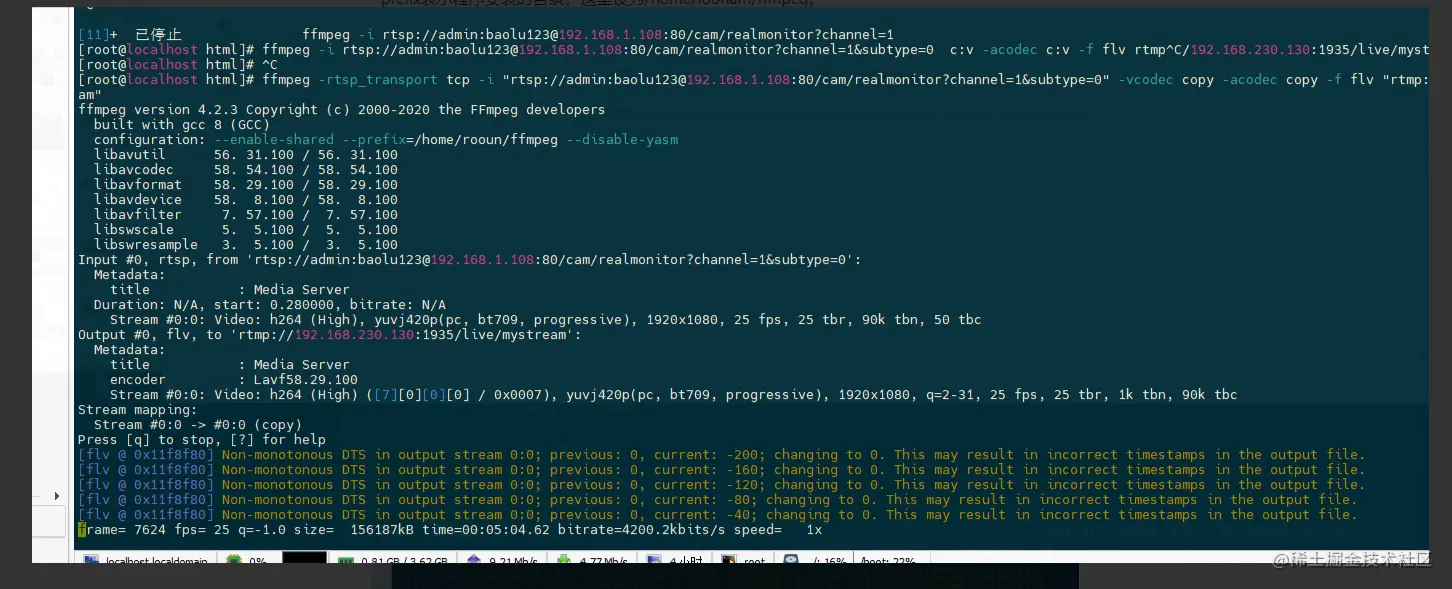The image size is (1452, 589).
Task: Click the '^C' interrupted prompt line
Action: pos(178,64)
